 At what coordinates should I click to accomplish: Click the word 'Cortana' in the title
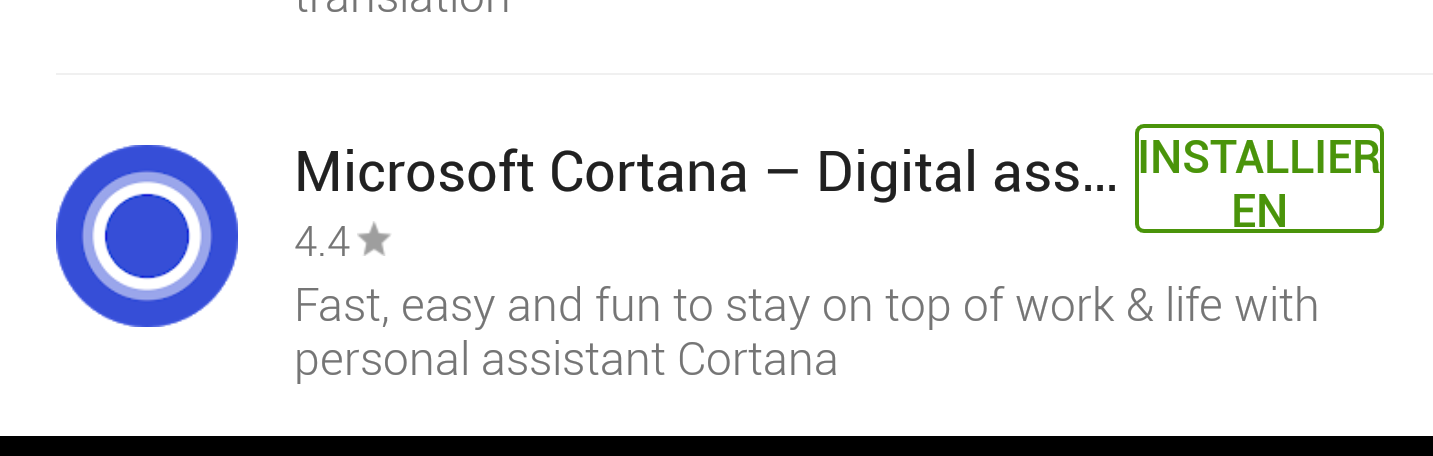(x=648, y=172)
